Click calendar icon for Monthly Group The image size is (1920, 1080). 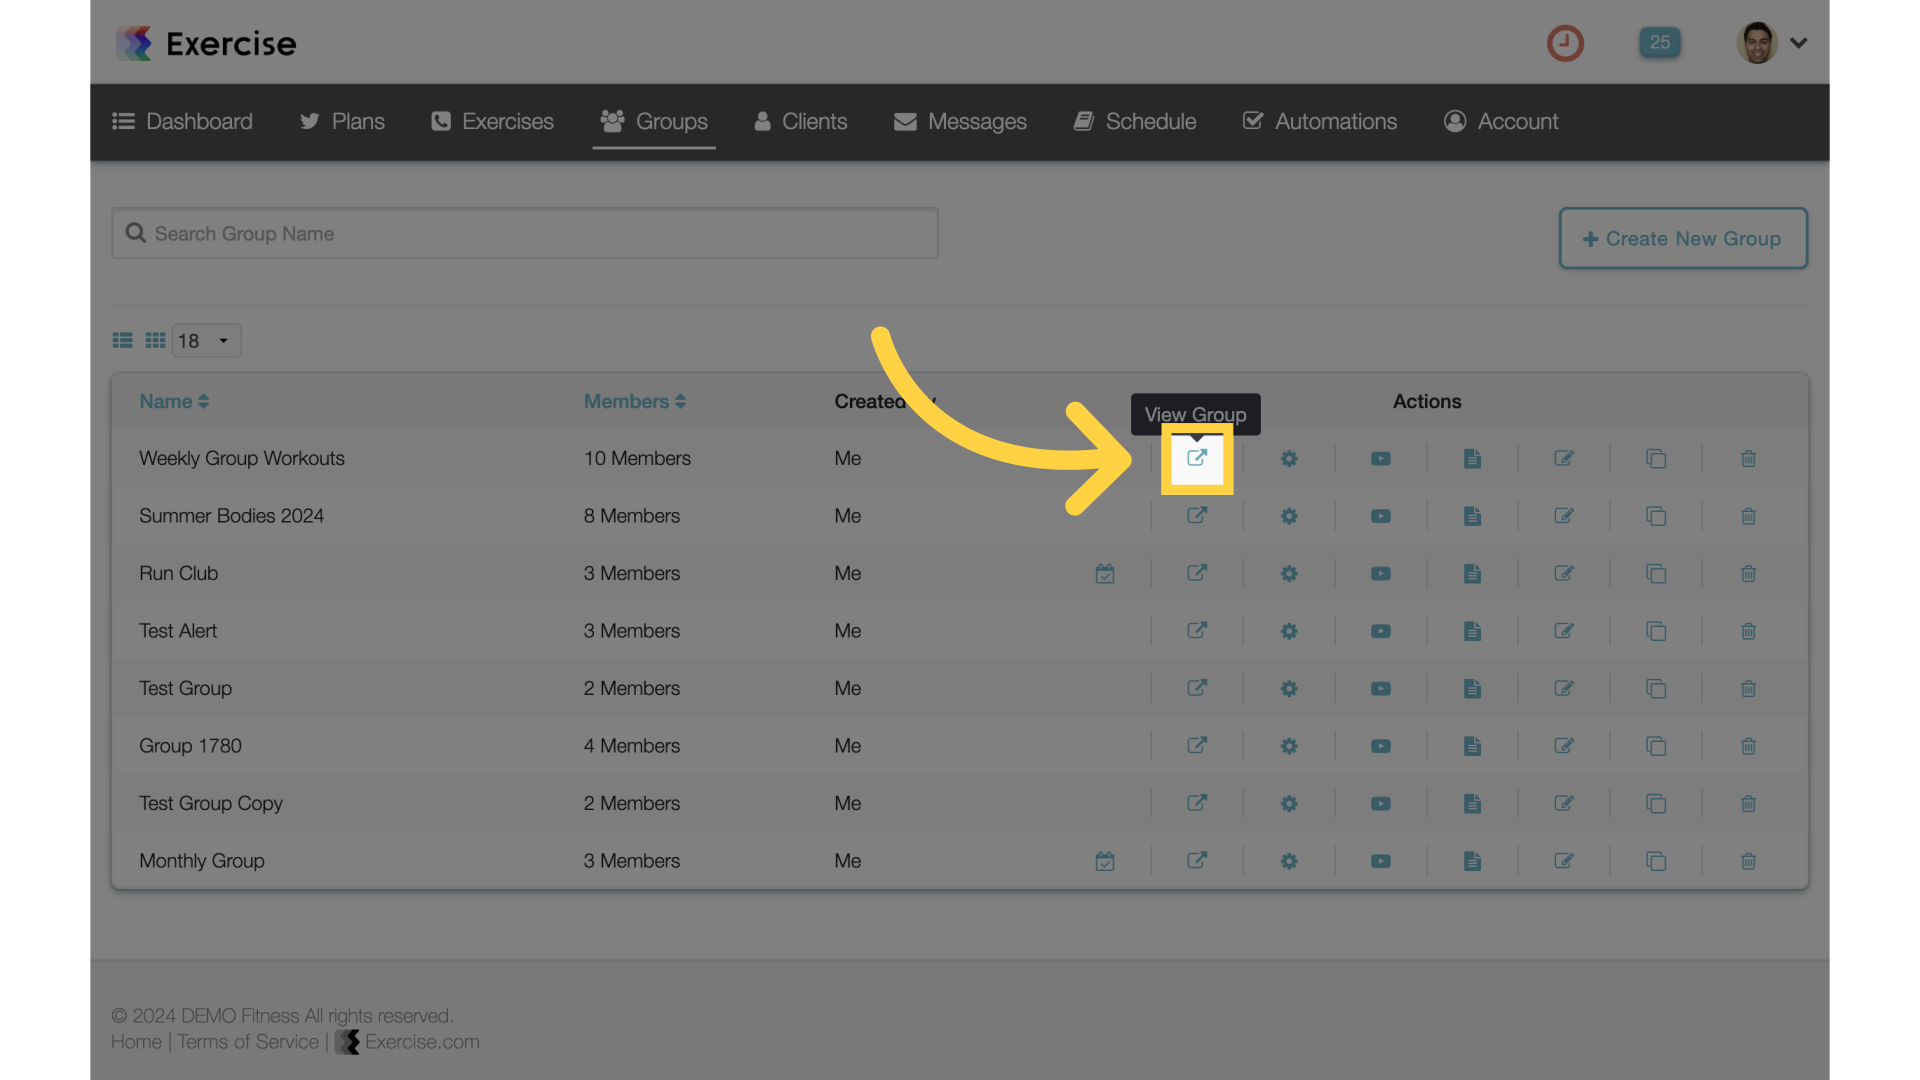coord(1105,861)
